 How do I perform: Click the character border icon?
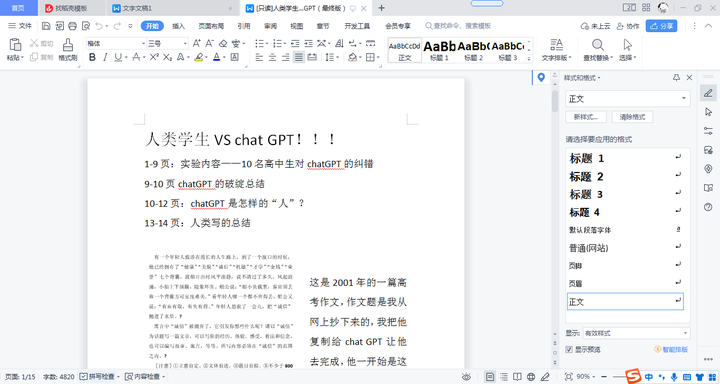(x=234, y=57)
